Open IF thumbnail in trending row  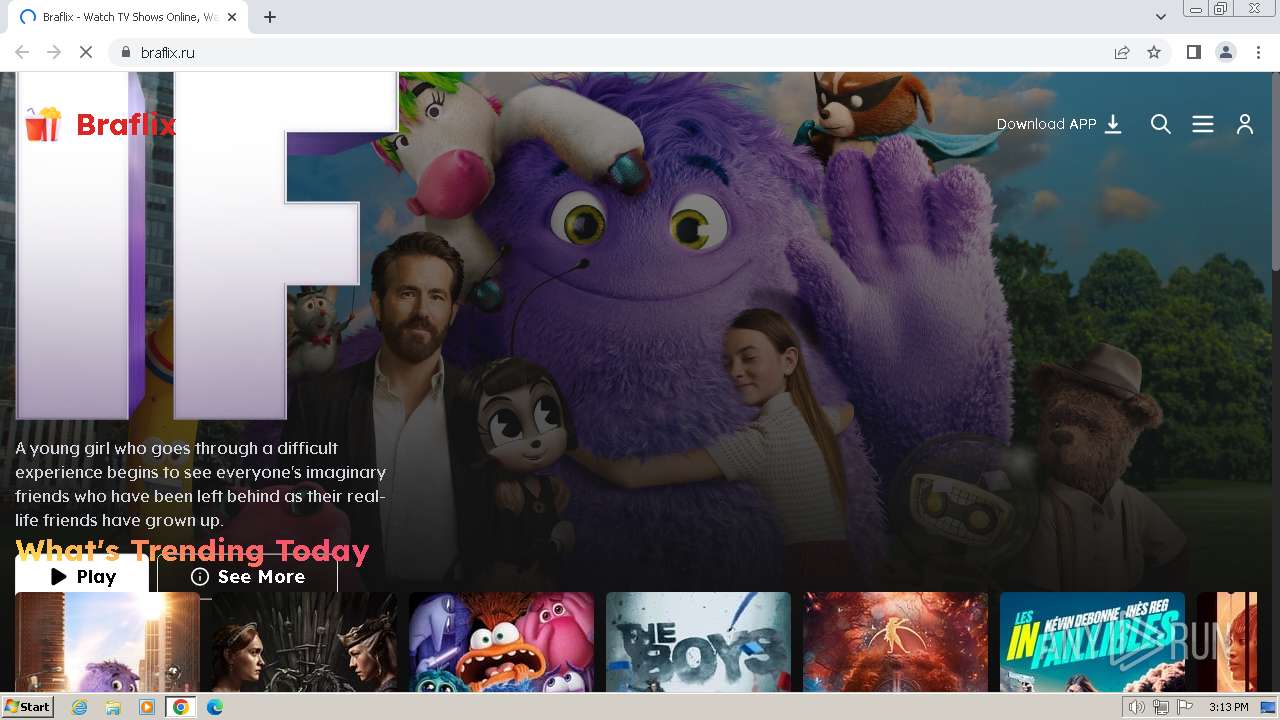[107, 642]
